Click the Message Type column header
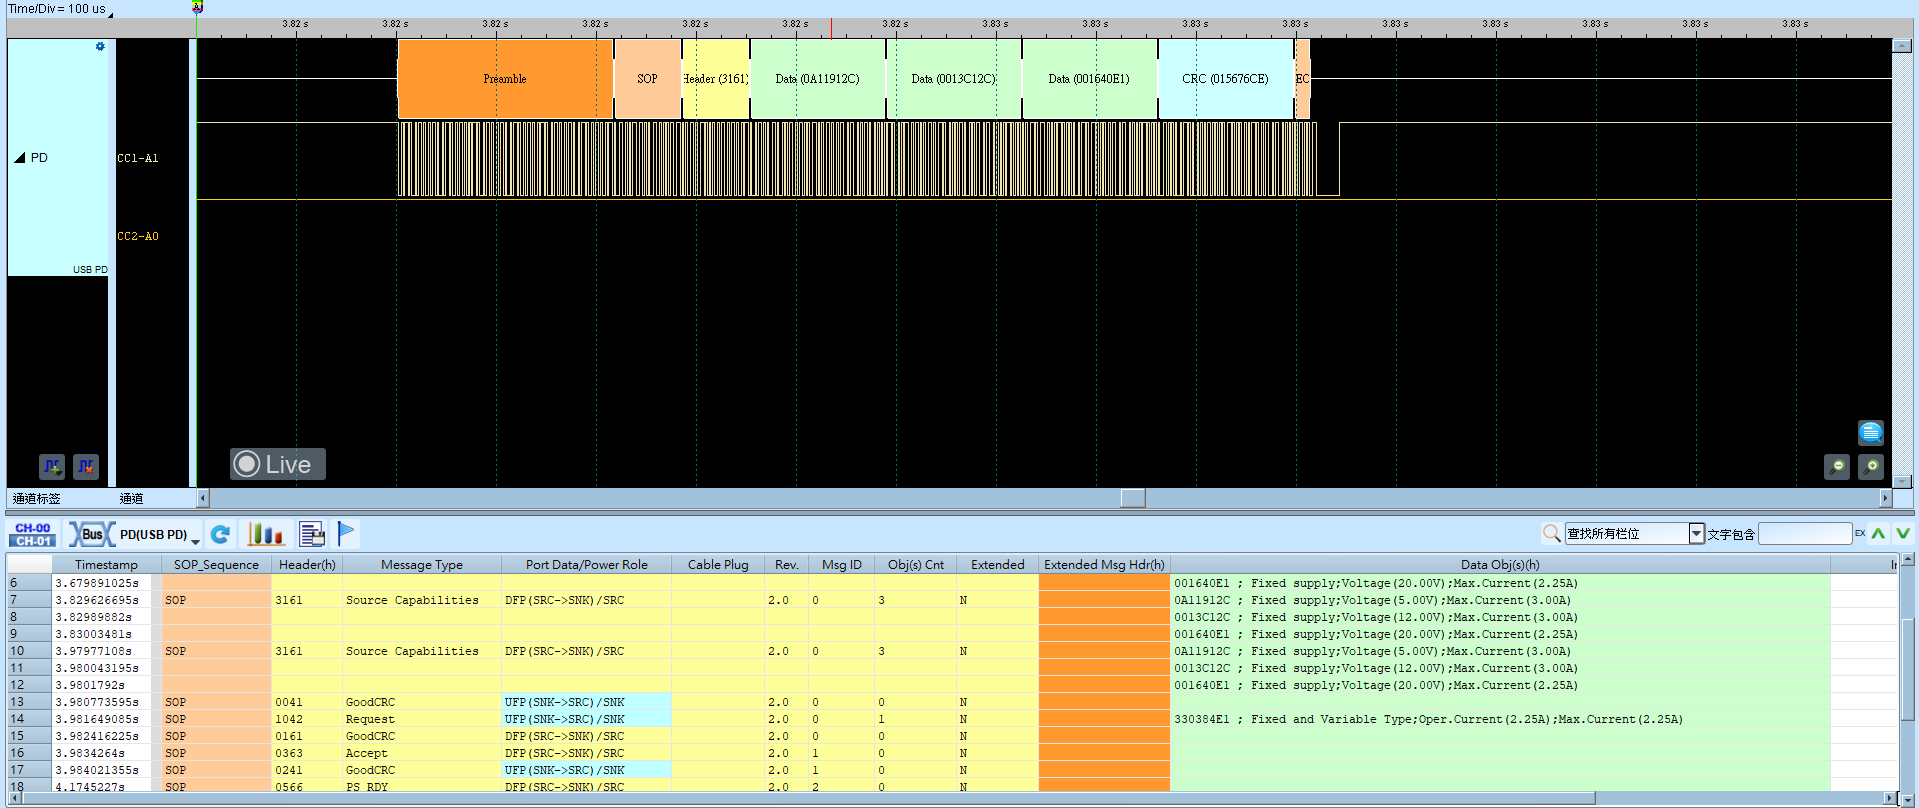 tap(421, 564)
